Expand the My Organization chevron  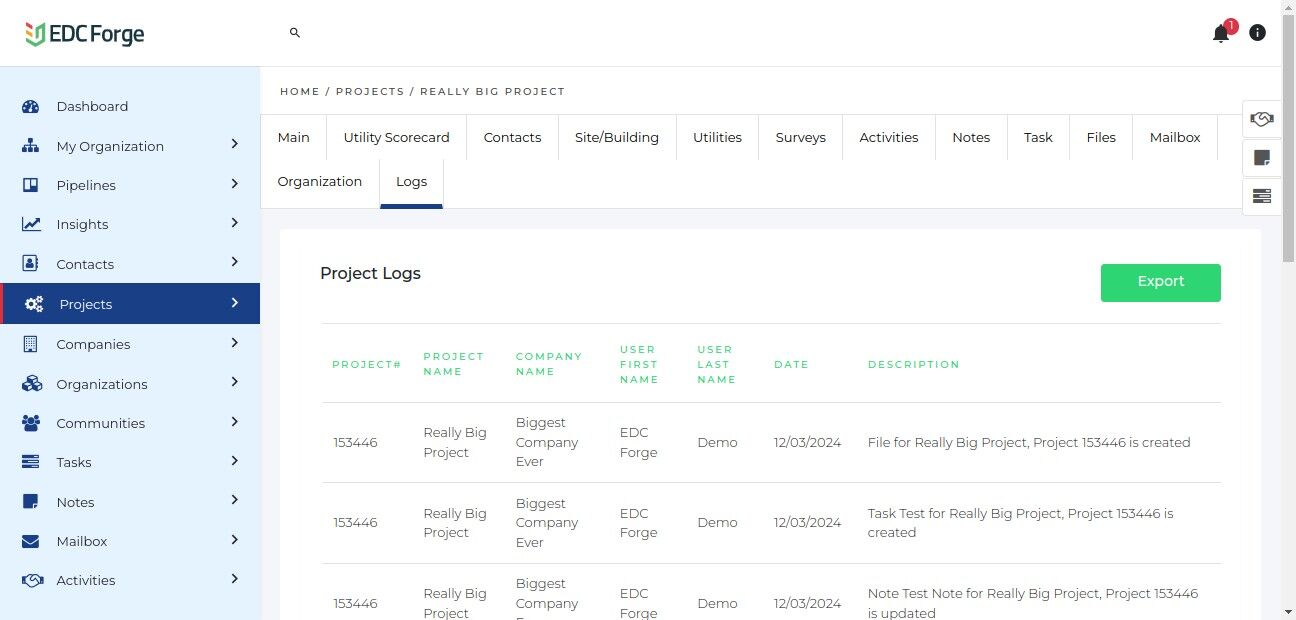coord(235,144)
